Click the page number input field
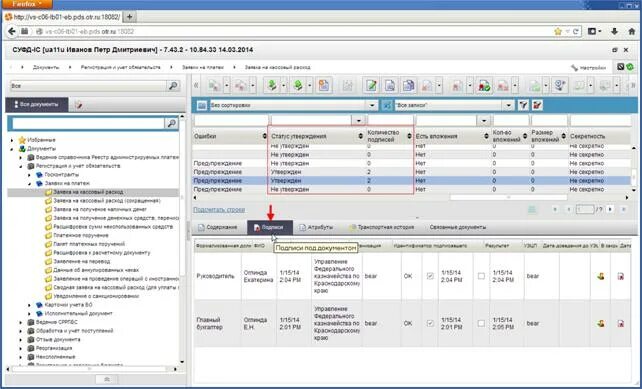 point(585,209)
